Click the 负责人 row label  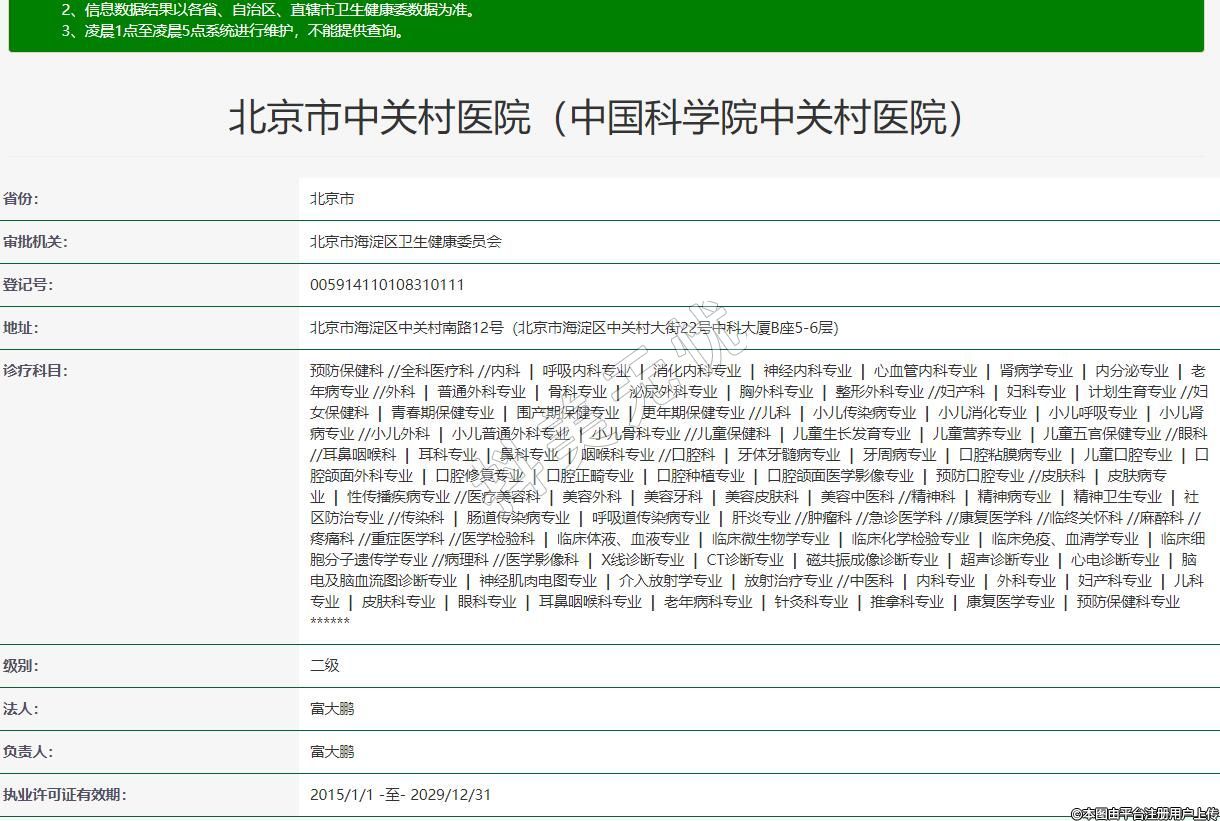[x=28, y=752]
